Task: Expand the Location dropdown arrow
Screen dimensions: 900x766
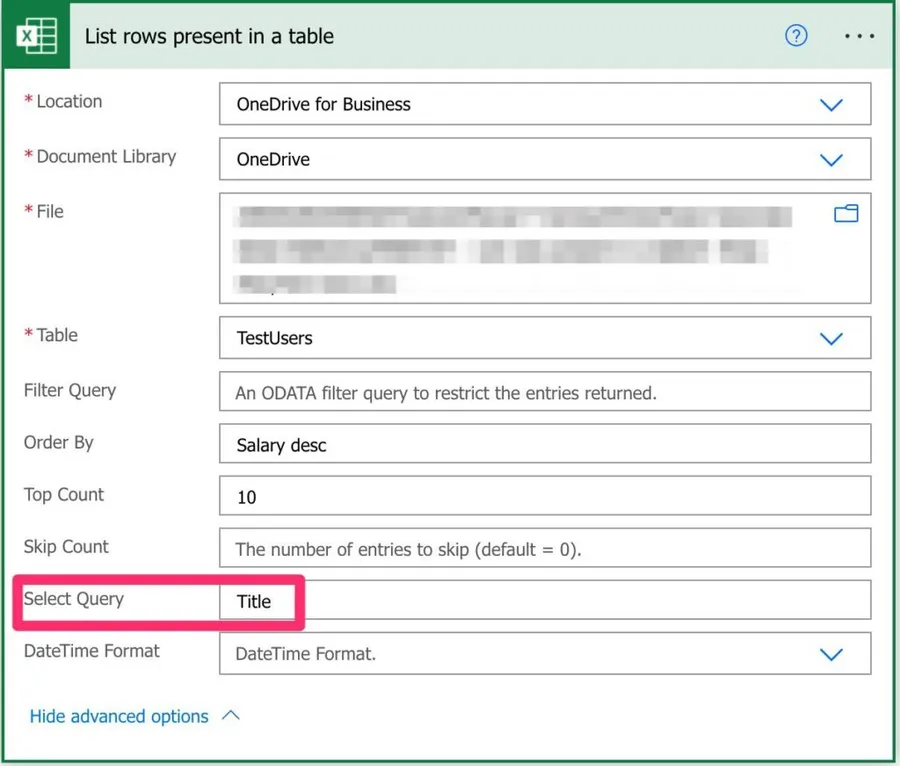Action: [x=831, y=104]
